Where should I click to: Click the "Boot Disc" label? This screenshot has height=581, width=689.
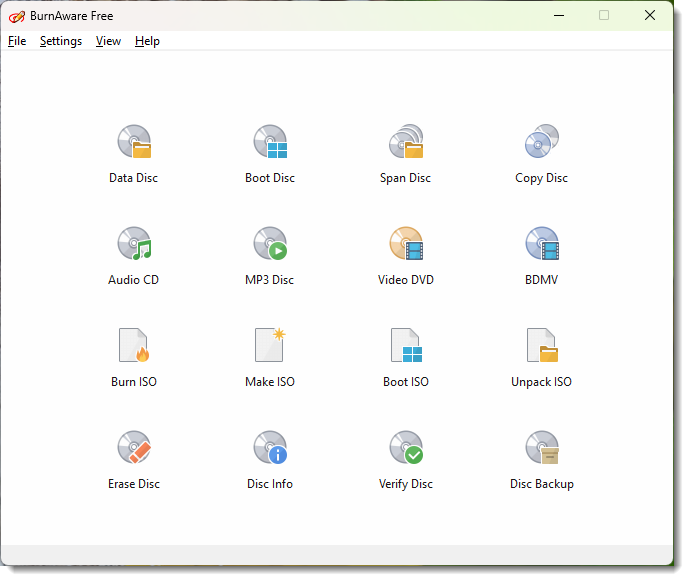tap(270, 178)
